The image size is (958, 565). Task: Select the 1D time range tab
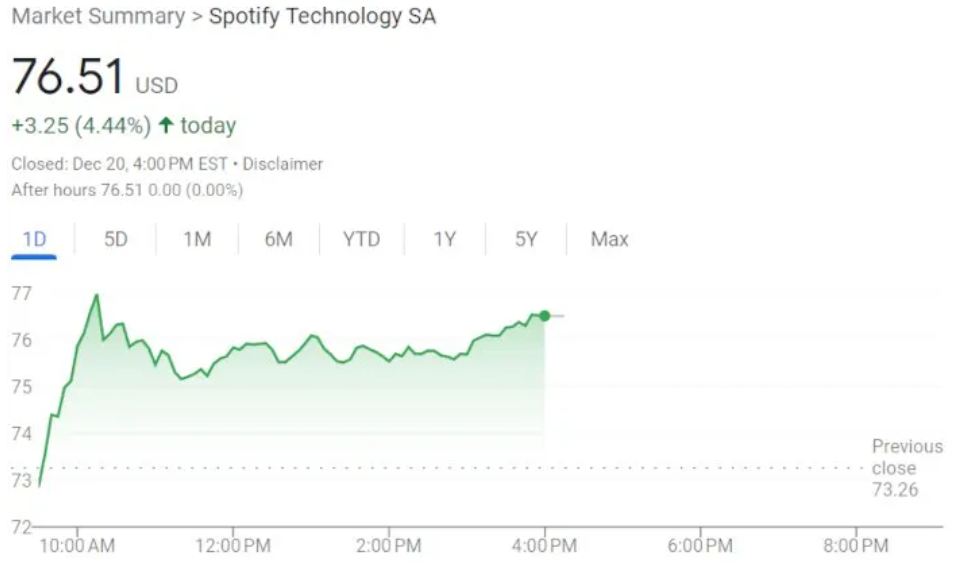34,239
